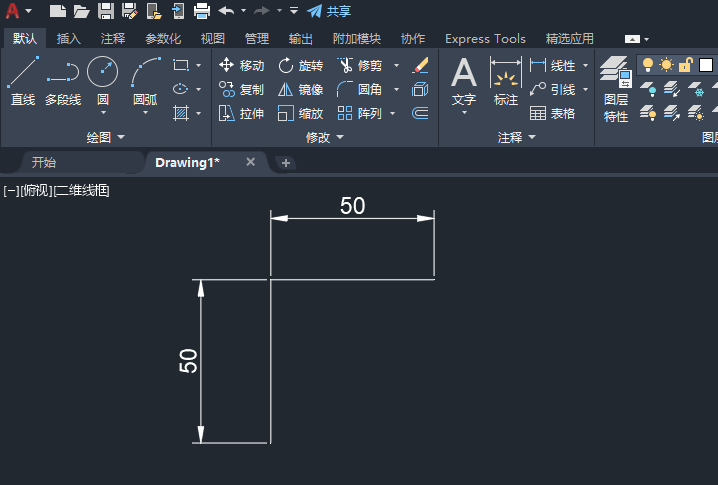Viewport: 718px width, 485px height.
Task: Activate the Trim (修剪) command
Action: click(360, 65)
